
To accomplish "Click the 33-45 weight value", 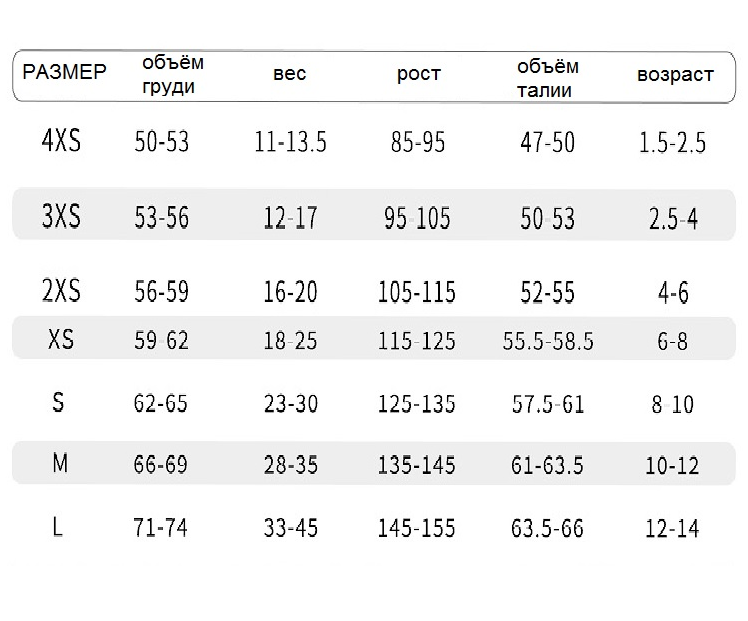I will tap(291, 528).
